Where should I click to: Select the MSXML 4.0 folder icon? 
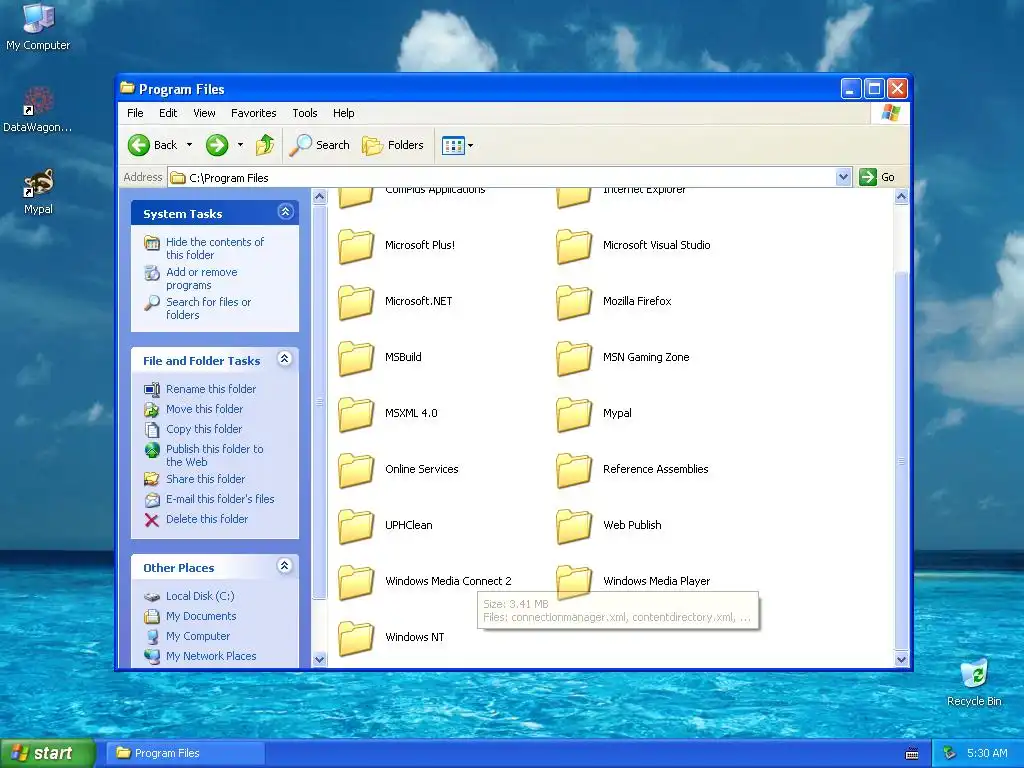click(x=356, y=415)
